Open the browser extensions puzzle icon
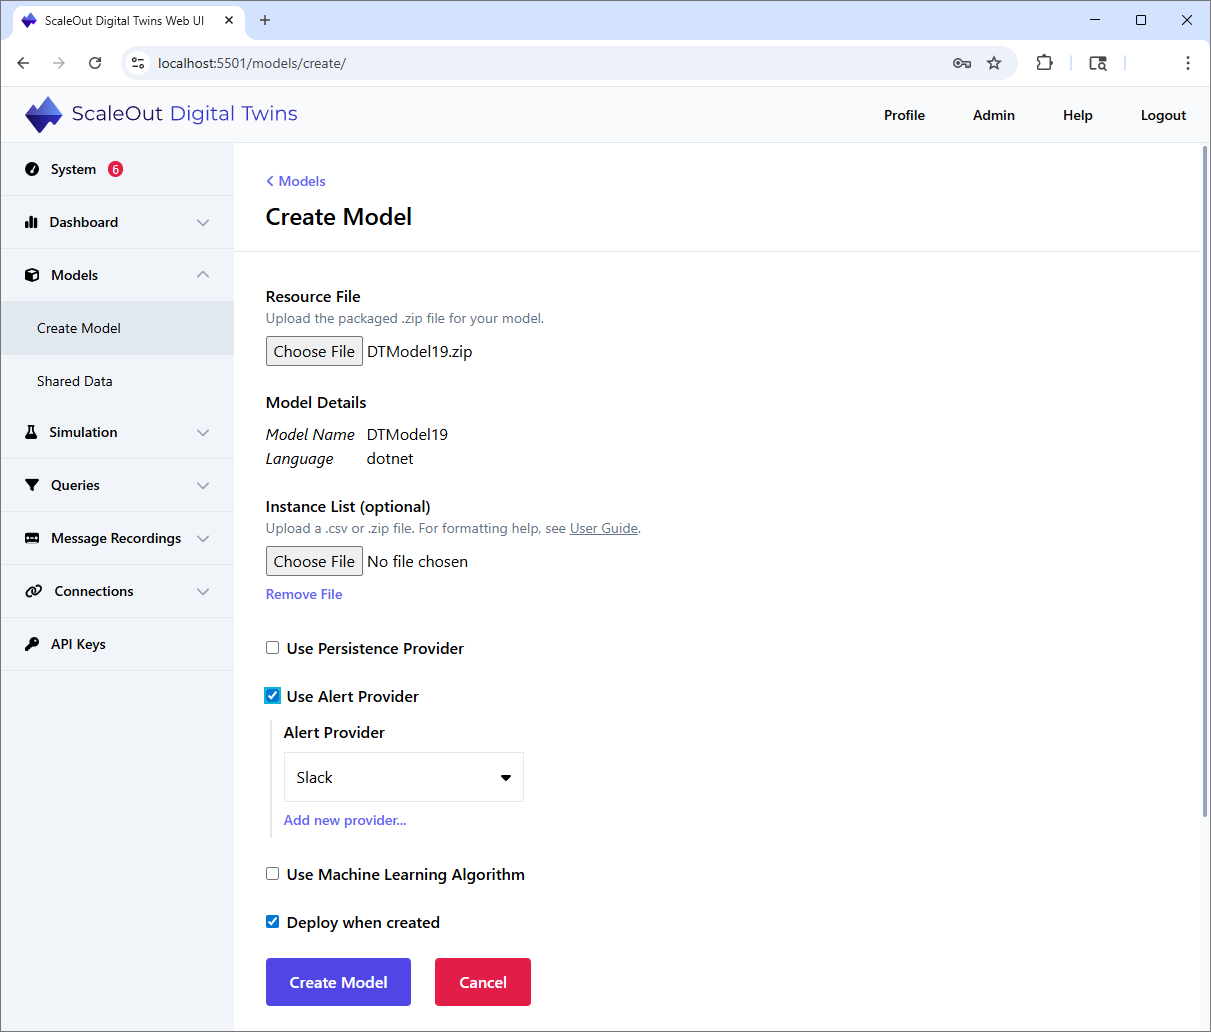 [1044, 63]
